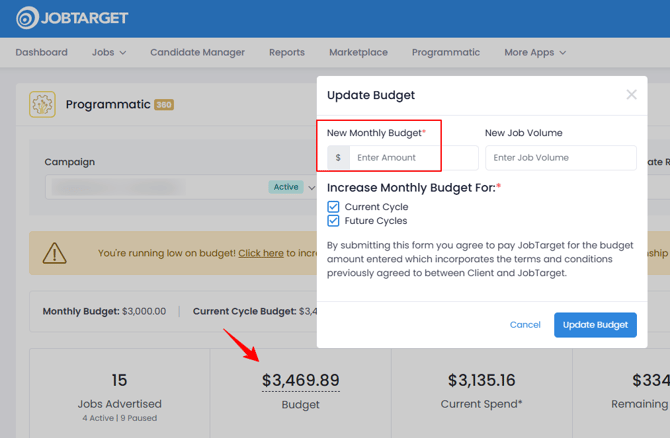The width and height of the screenshot is (670, 438).
Task: Click the Active status badge
Action: (x=286, y=187)
